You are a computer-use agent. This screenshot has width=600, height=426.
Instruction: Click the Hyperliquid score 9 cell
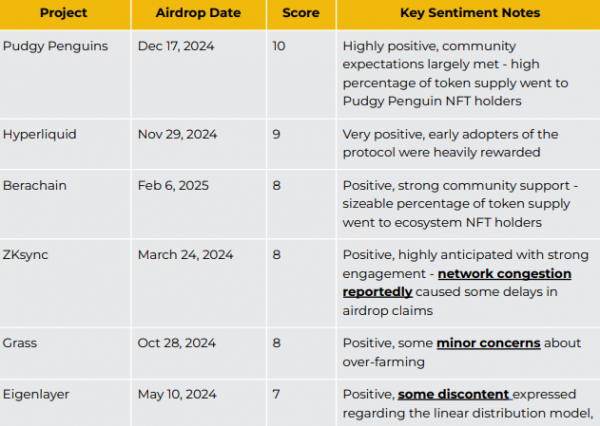(301, 144)
